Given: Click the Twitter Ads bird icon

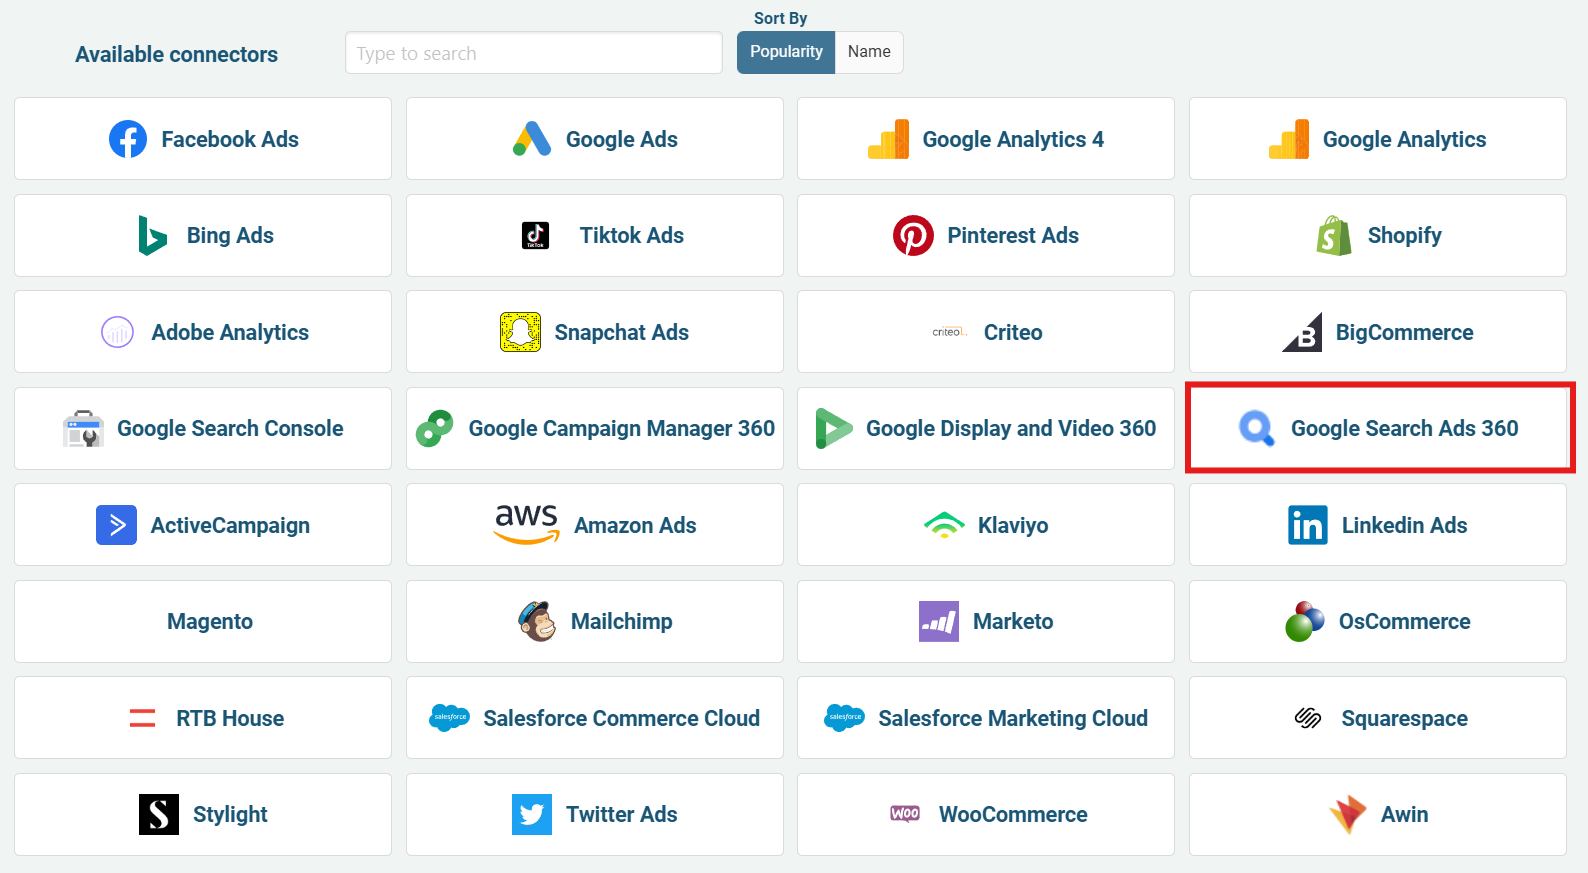Looking at the screenshot, I should (531, 814).
